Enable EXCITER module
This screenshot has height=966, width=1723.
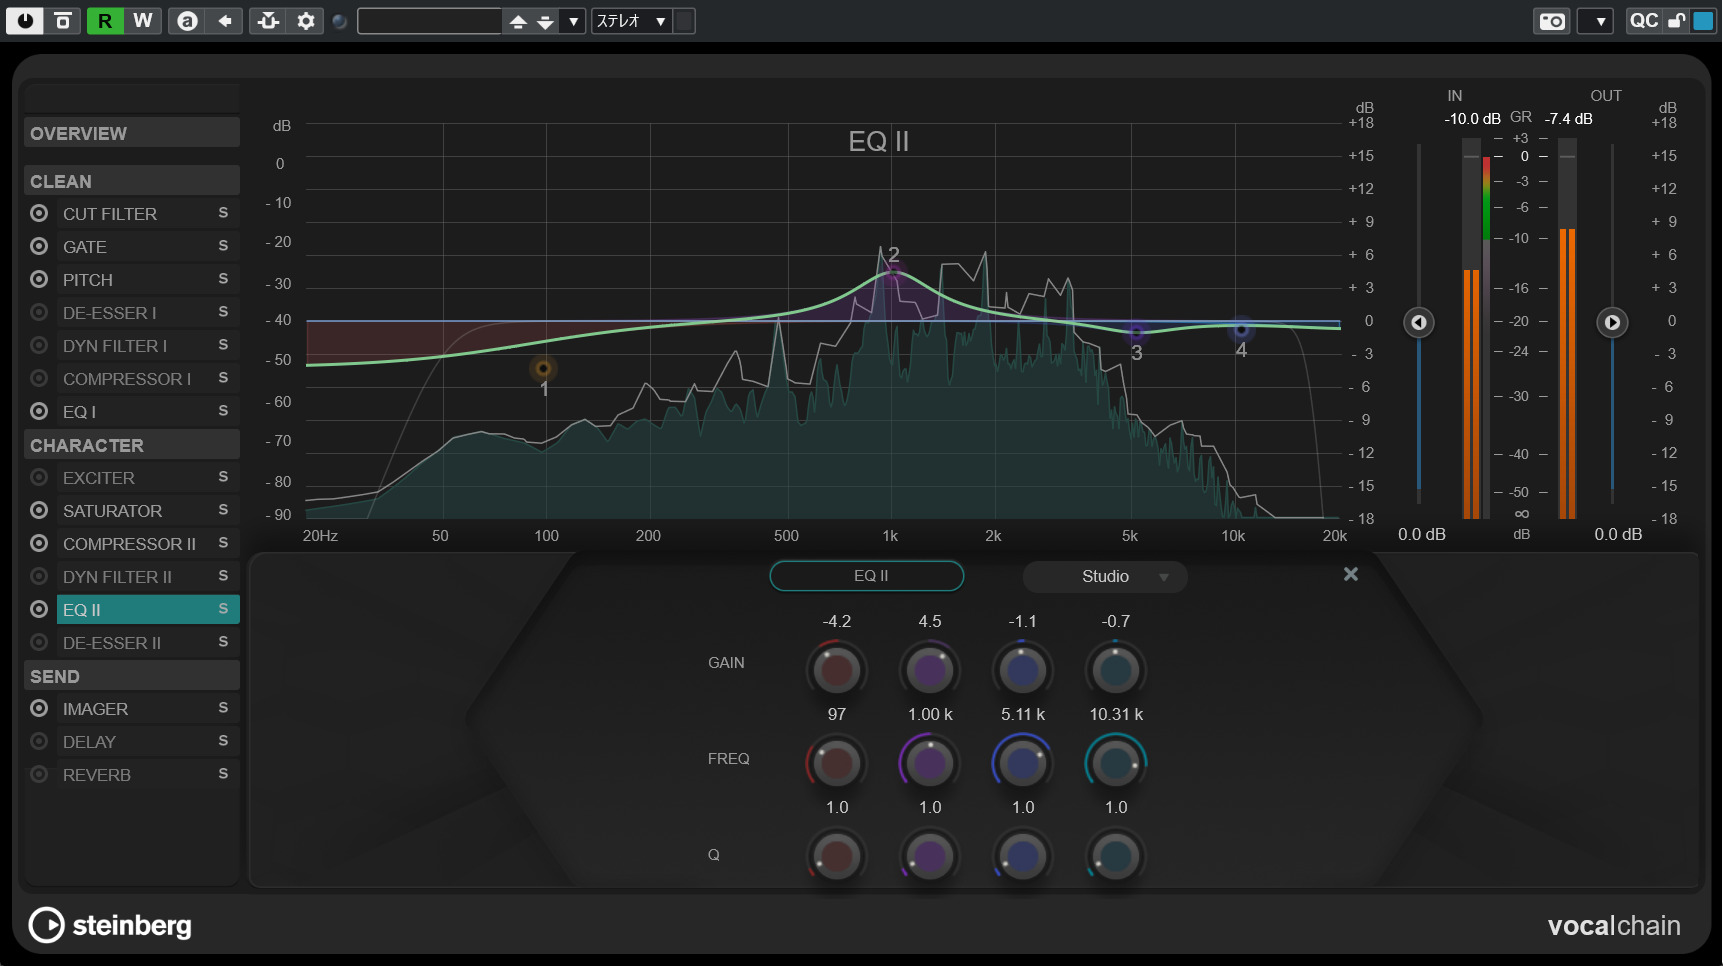[39, 477]
